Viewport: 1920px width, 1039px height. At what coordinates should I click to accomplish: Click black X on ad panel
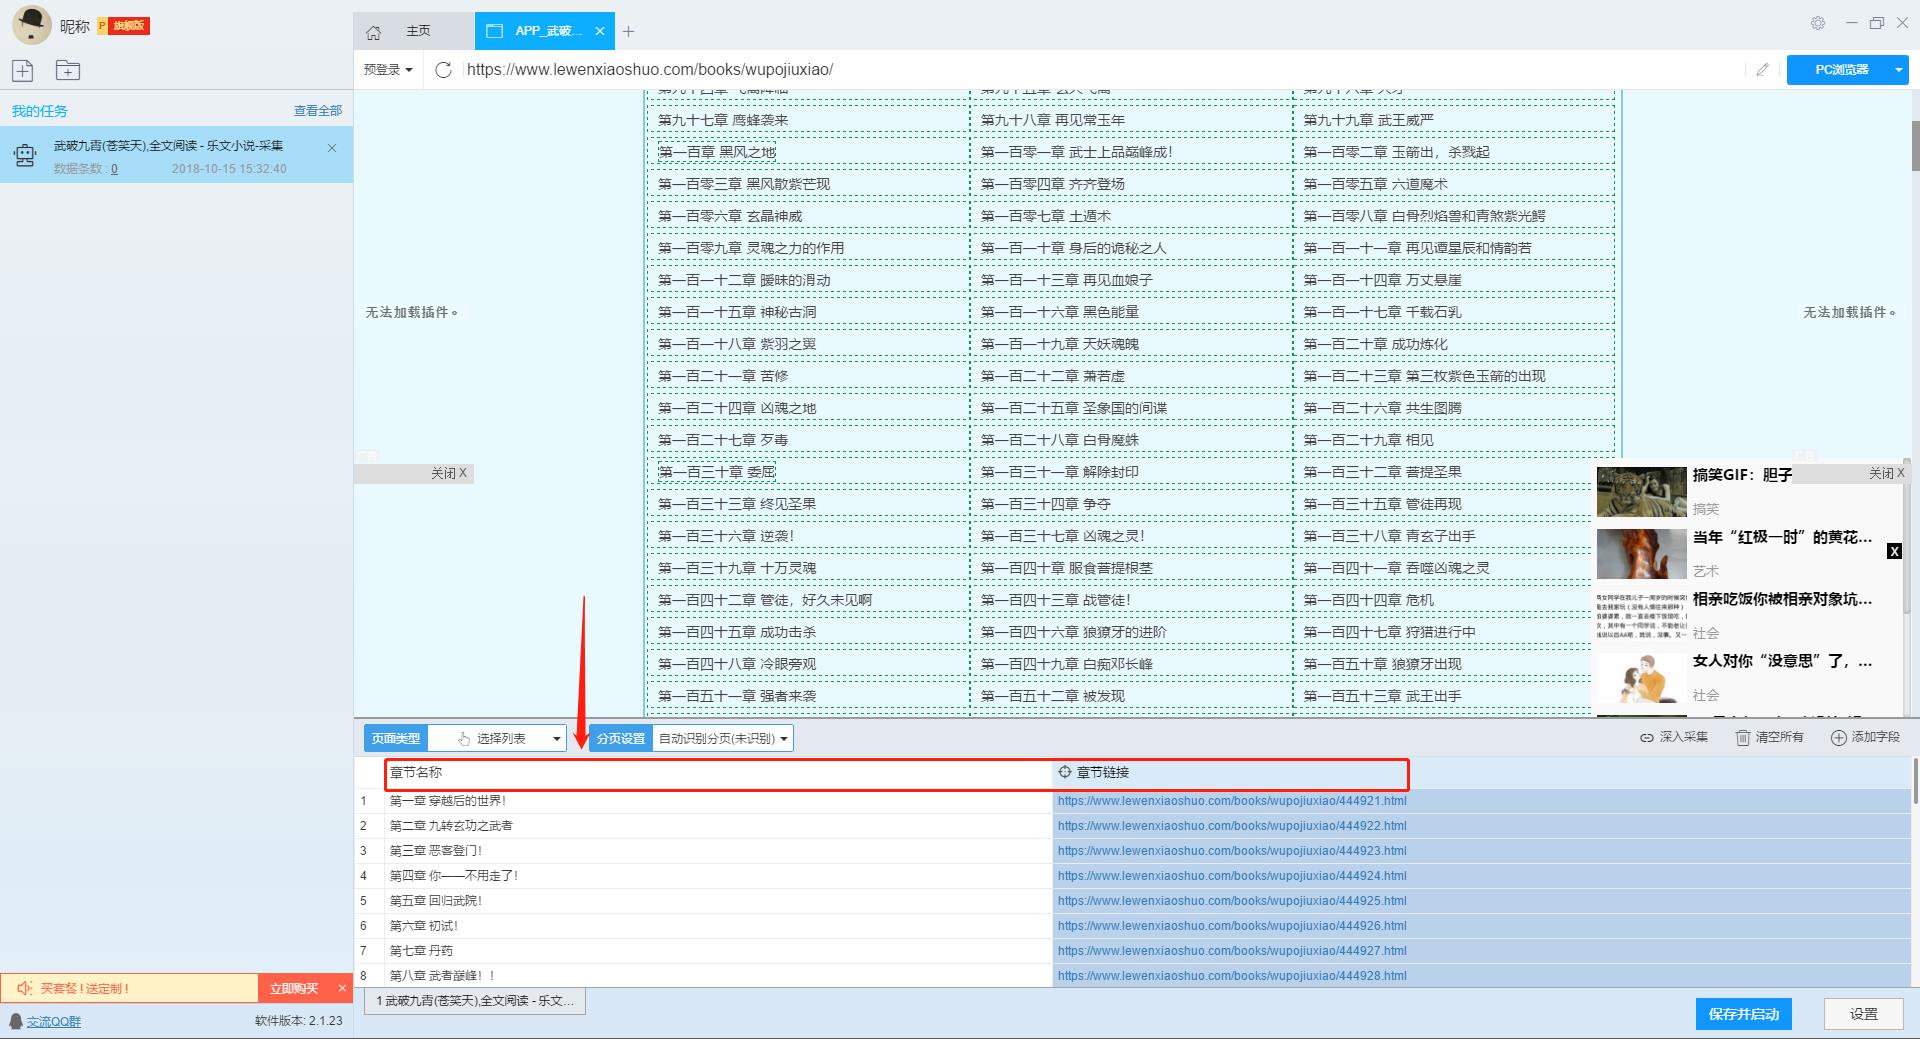[1894, 551]
